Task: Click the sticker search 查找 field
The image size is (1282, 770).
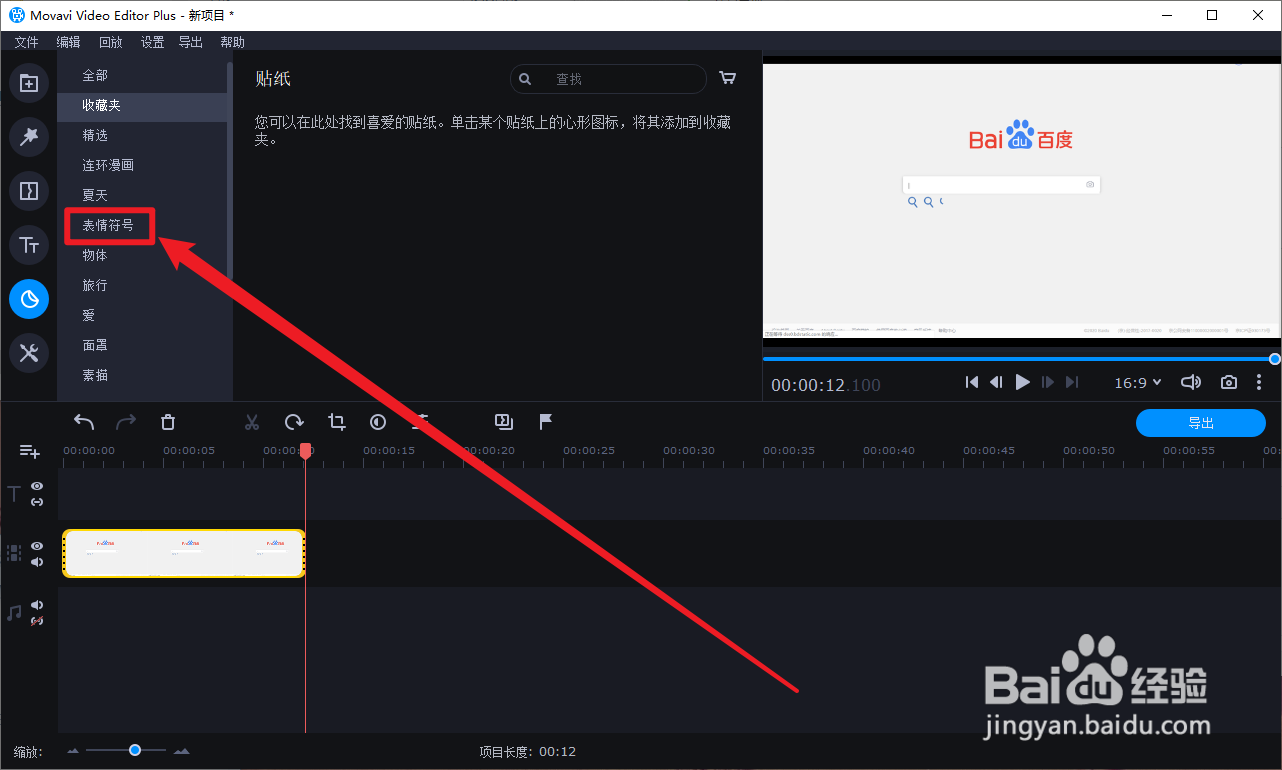Action: pos(608,79)
